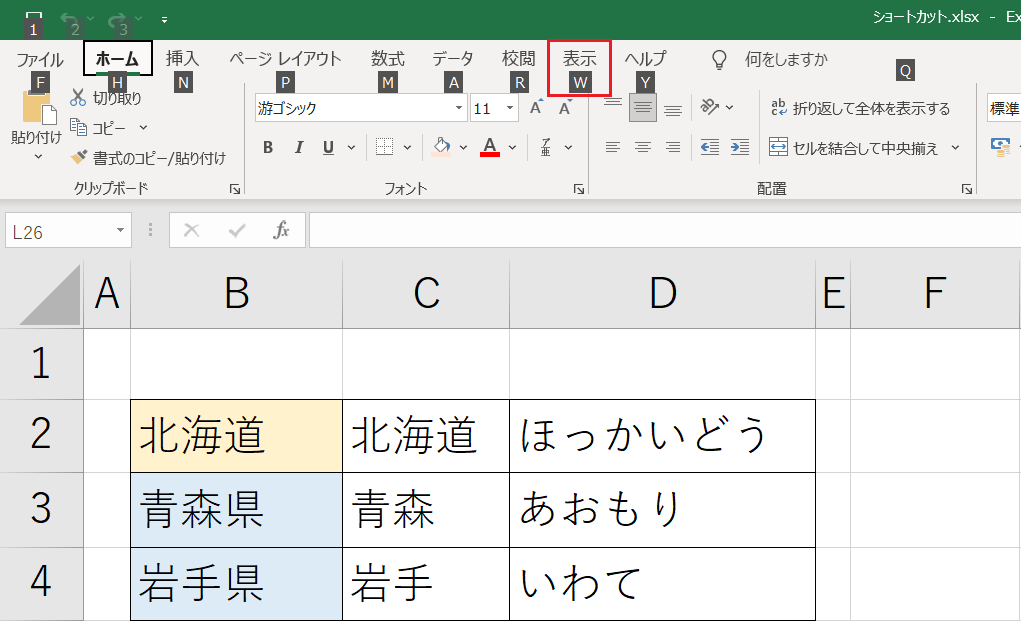
Task: Open copy options dropdown arrow
Action: tap(143, 128)
